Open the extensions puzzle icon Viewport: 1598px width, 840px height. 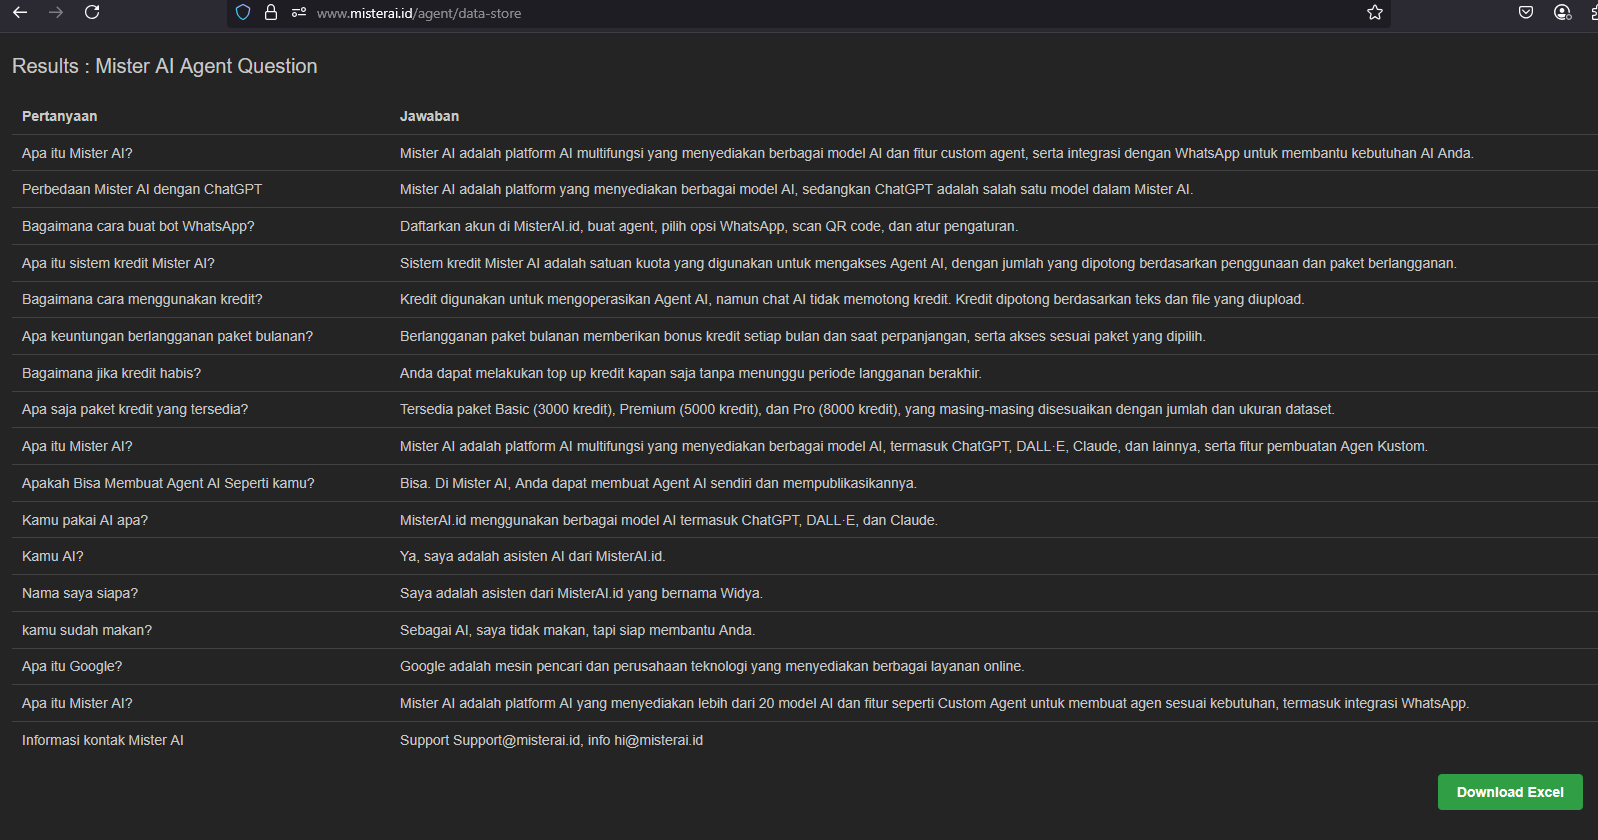tap(1593, 13)
